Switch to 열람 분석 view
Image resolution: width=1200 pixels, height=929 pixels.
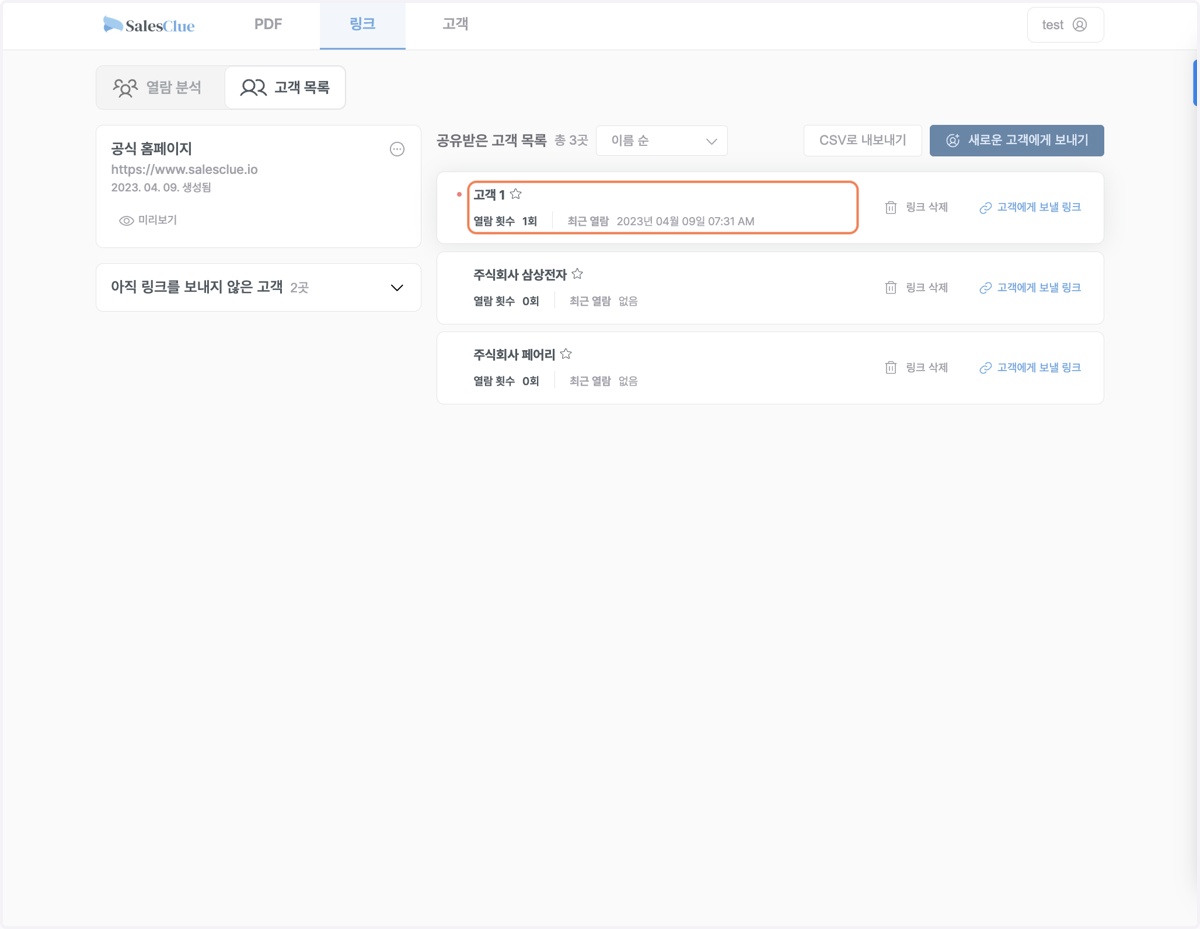click(x=159, y=88)
